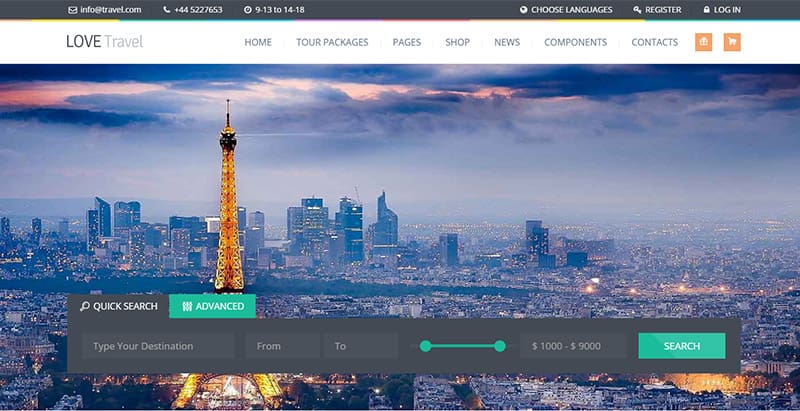
Task: Select the Advanced search tab
Action: [x=212, y=306]
